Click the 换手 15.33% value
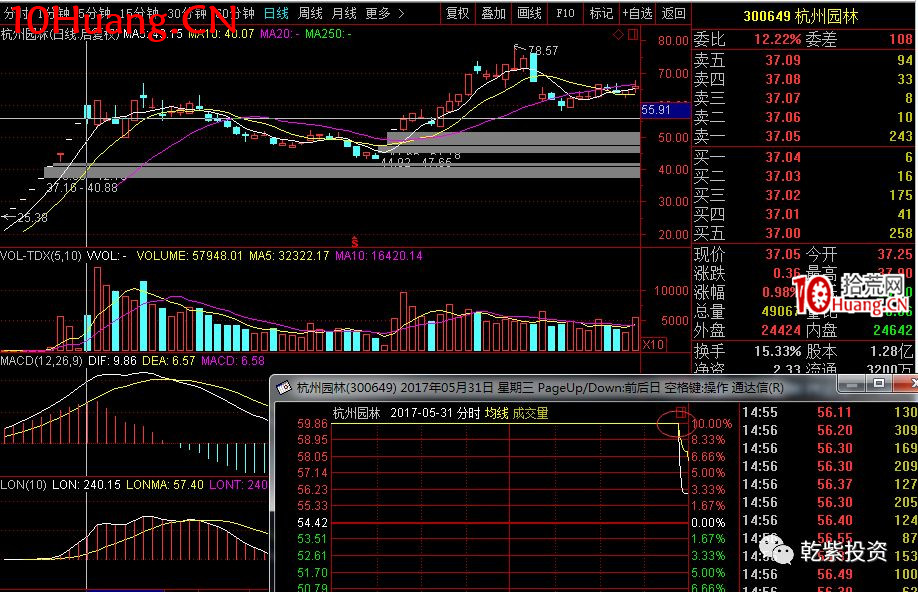This screenshot has width=918, height=592. coord(777,351)
